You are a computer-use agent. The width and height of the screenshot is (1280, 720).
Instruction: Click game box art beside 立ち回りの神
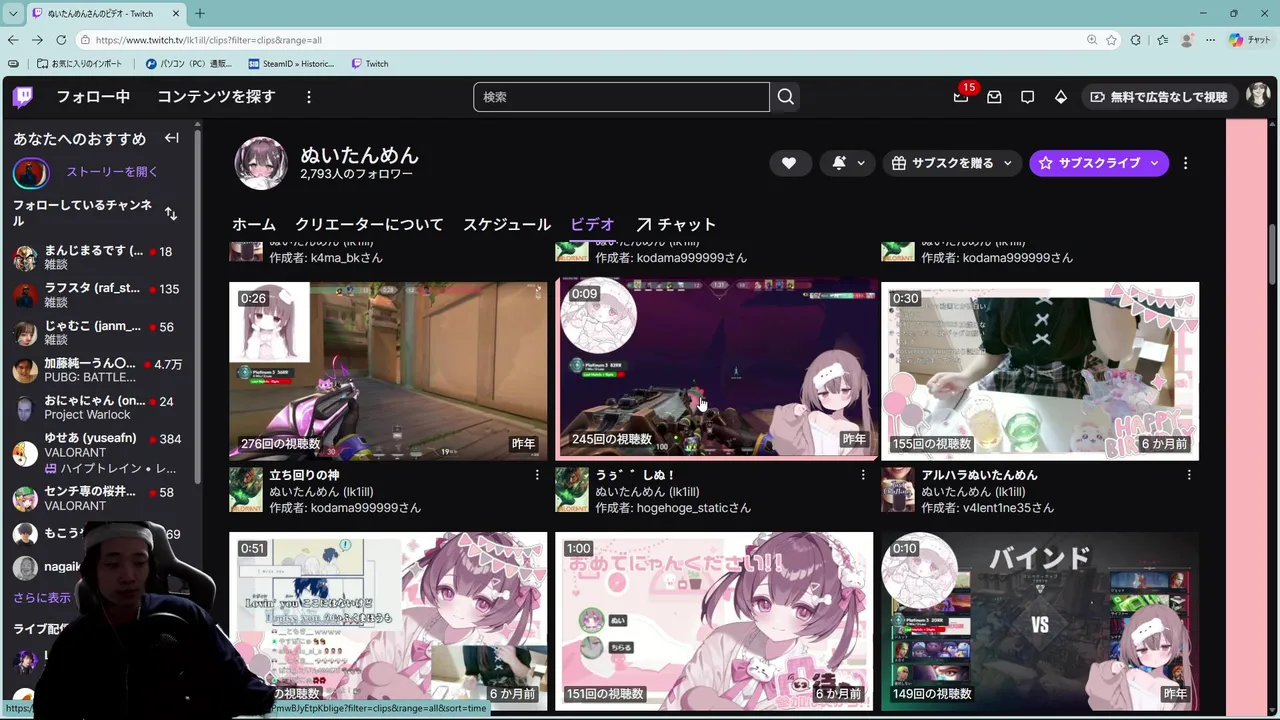click(x=246, y=489)
